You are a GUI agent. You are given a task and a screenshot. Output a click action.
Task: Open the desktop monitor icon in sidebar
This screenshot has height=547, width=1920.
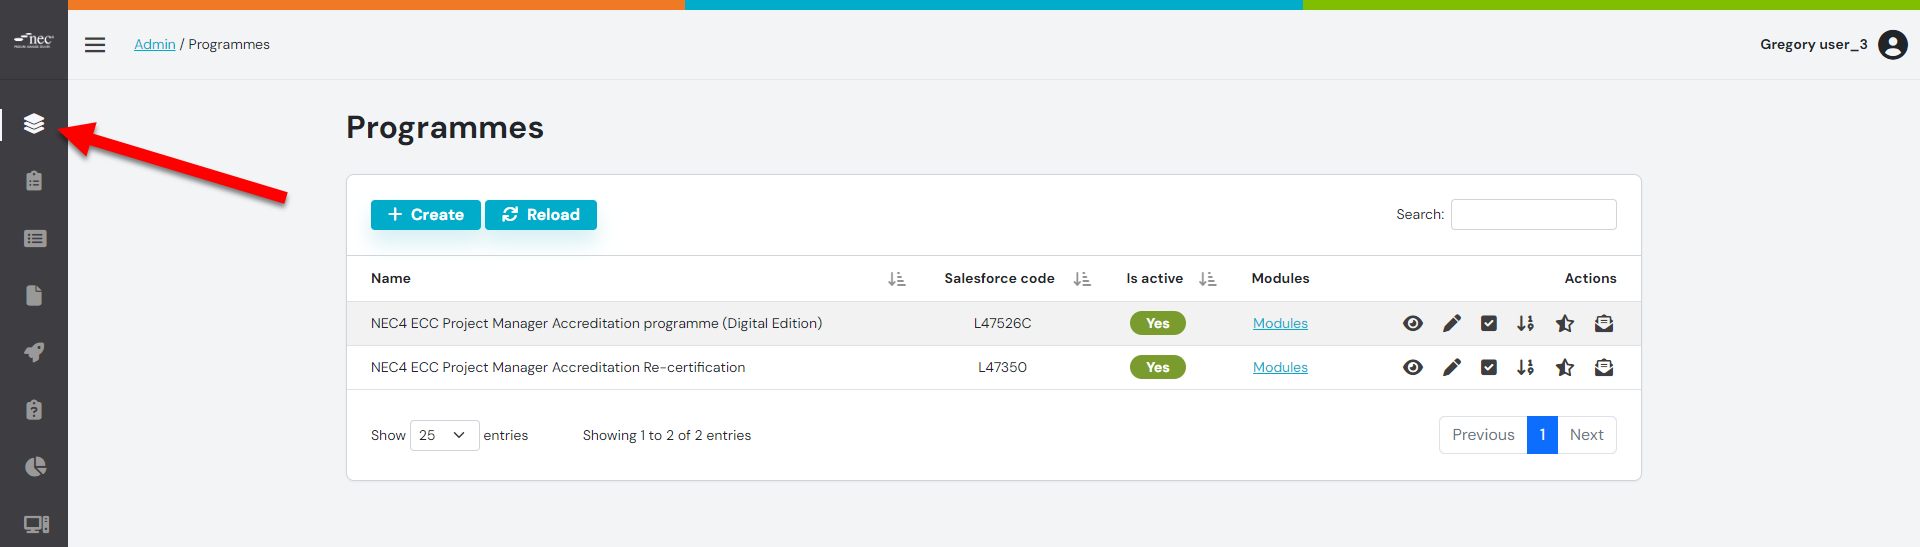(36, 524)
